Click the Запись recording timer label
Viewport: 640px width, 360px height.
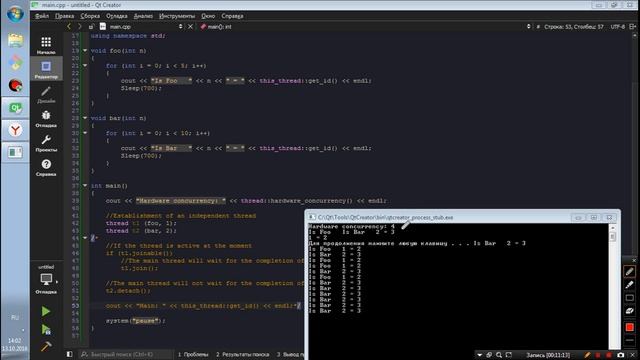pyautogui.click(x=548, y=355)
